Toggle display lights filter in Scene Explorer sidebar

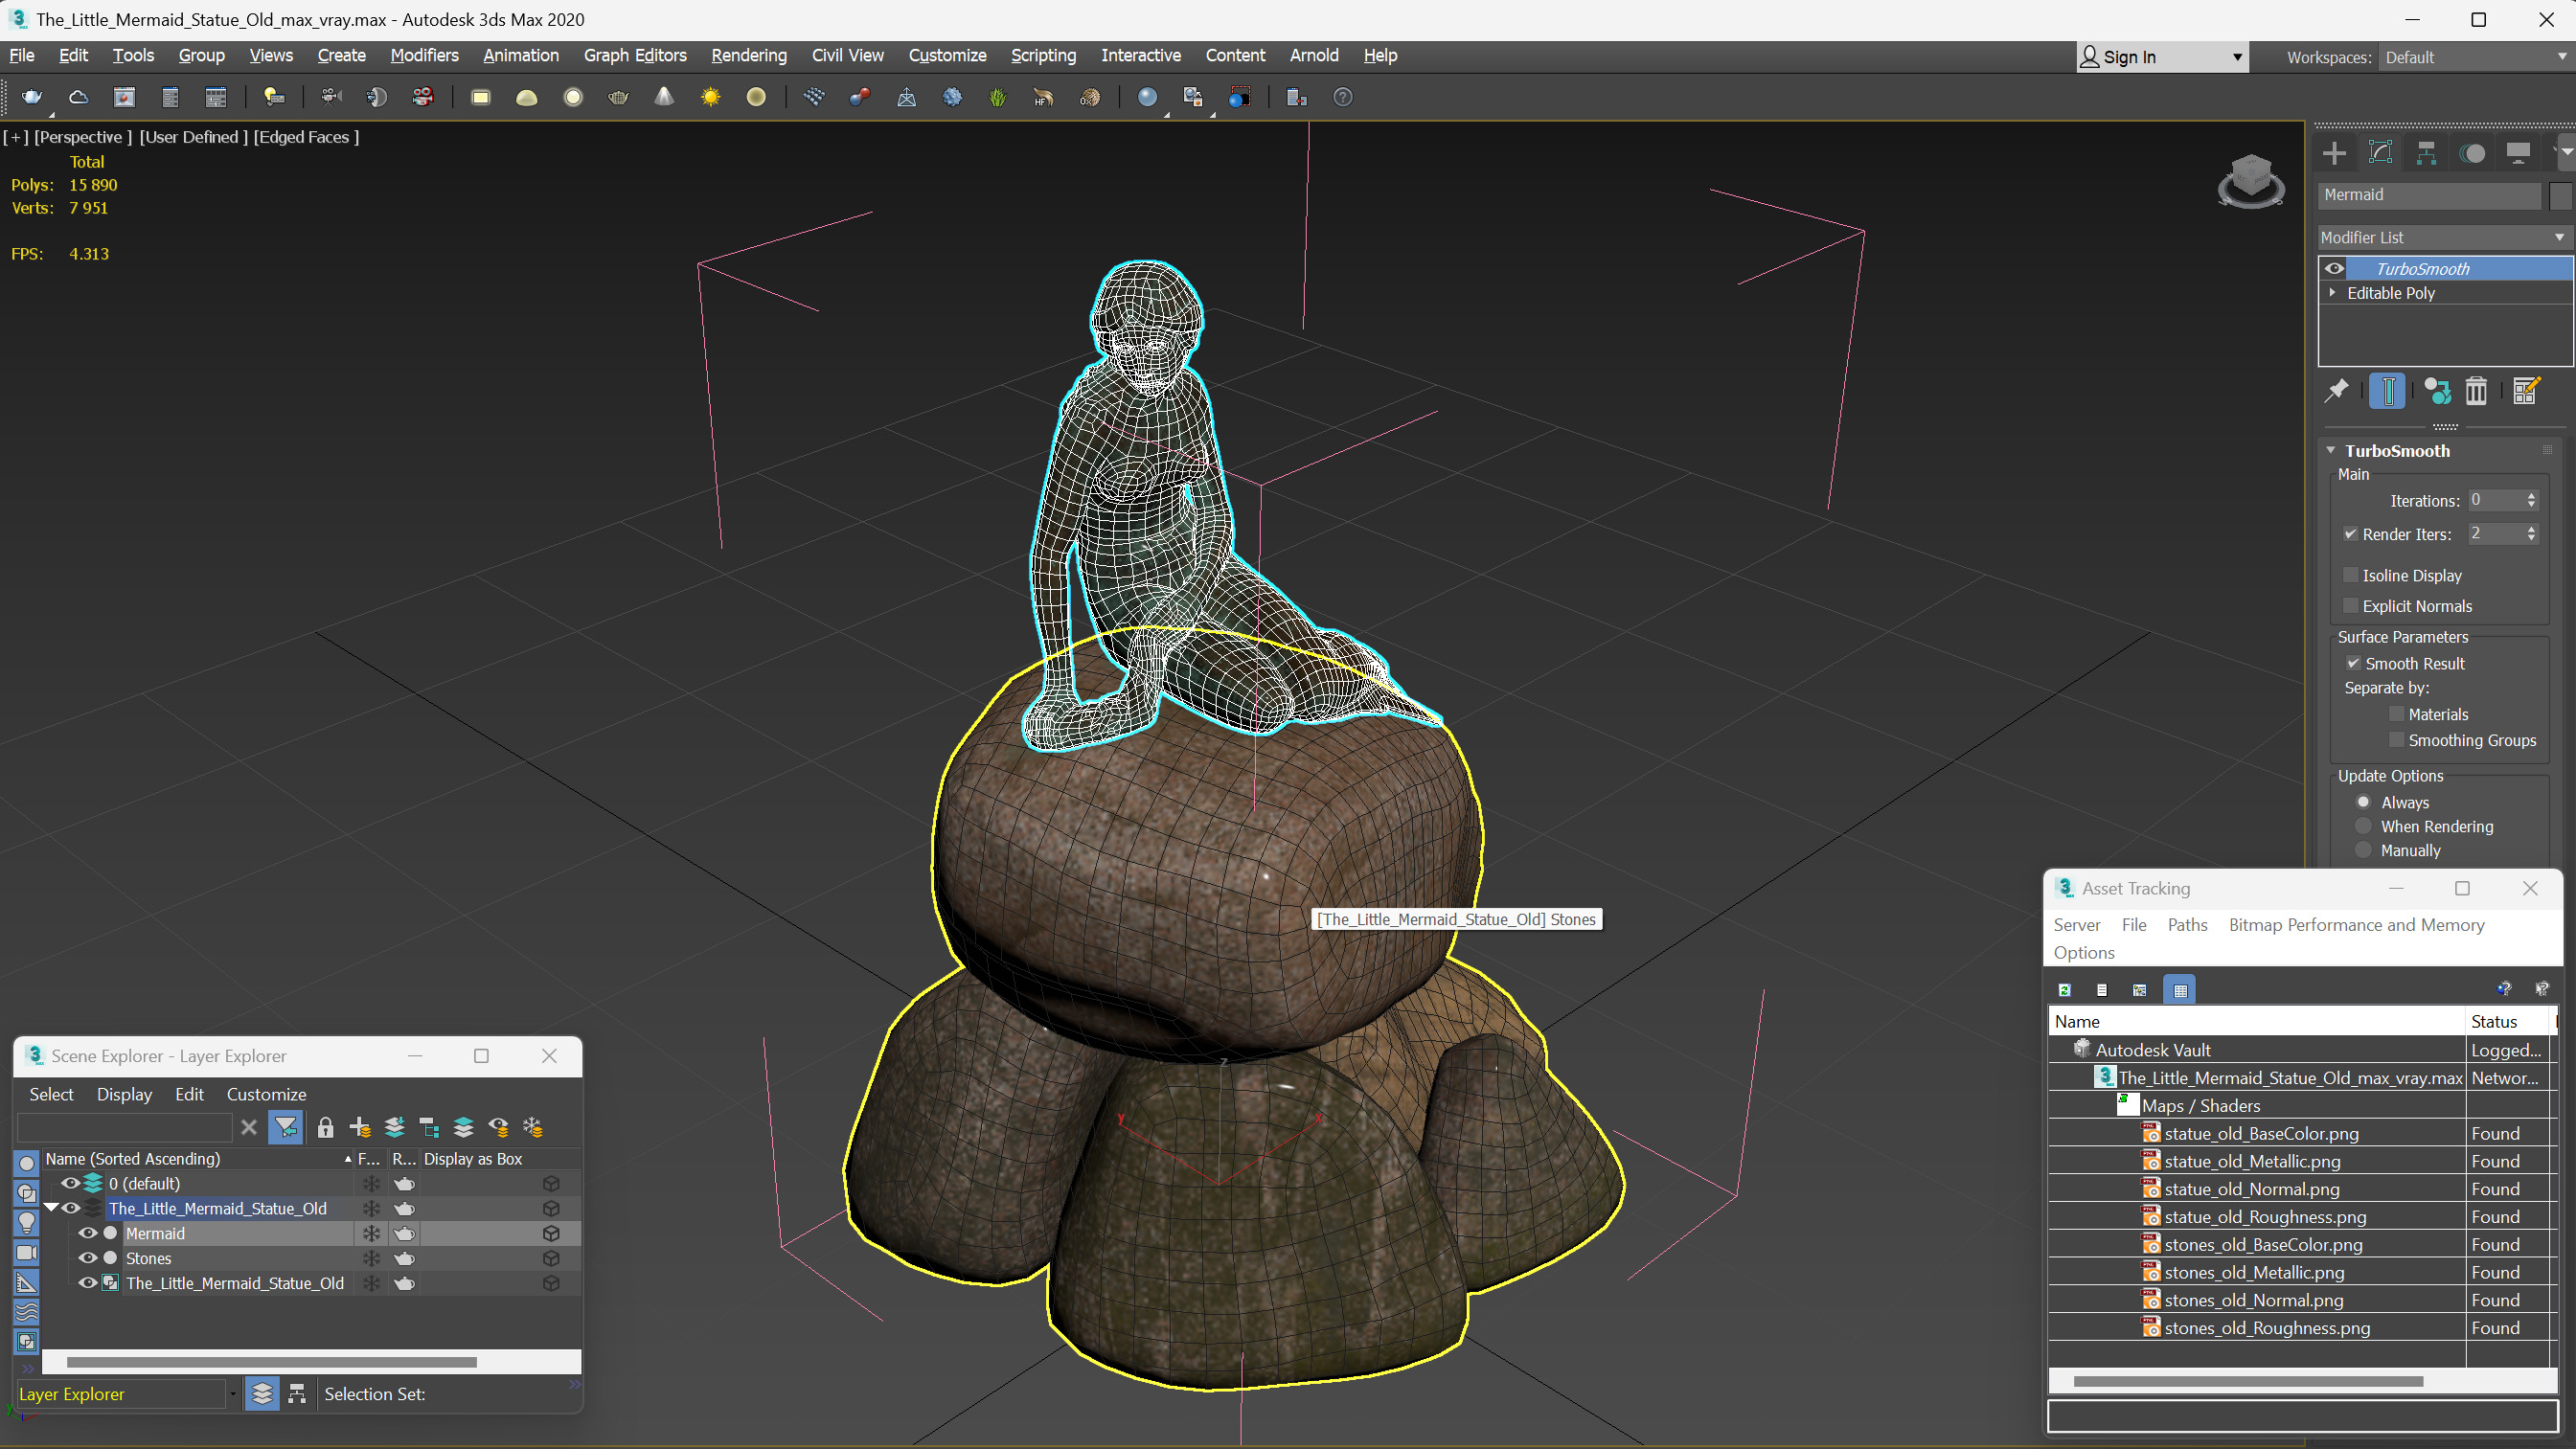27,1223
